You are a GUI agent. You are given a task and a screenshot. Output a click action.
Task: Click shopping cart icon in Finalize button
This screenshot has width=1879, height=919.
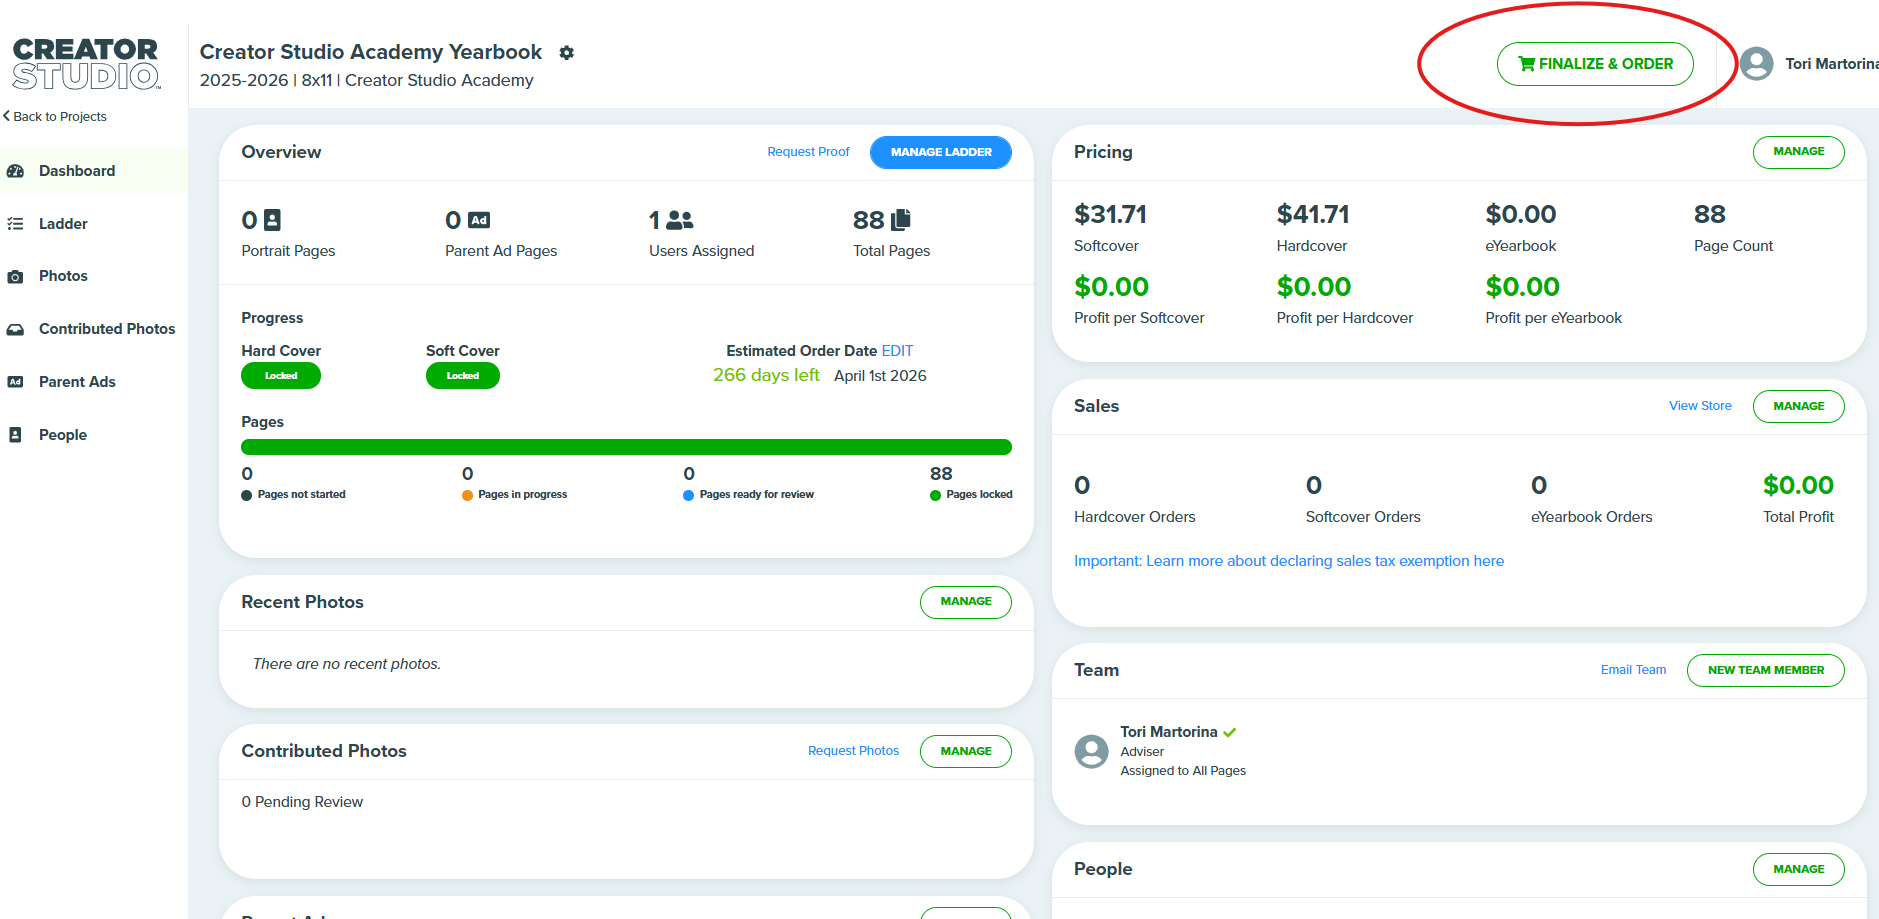click(x=1526, y=64)
